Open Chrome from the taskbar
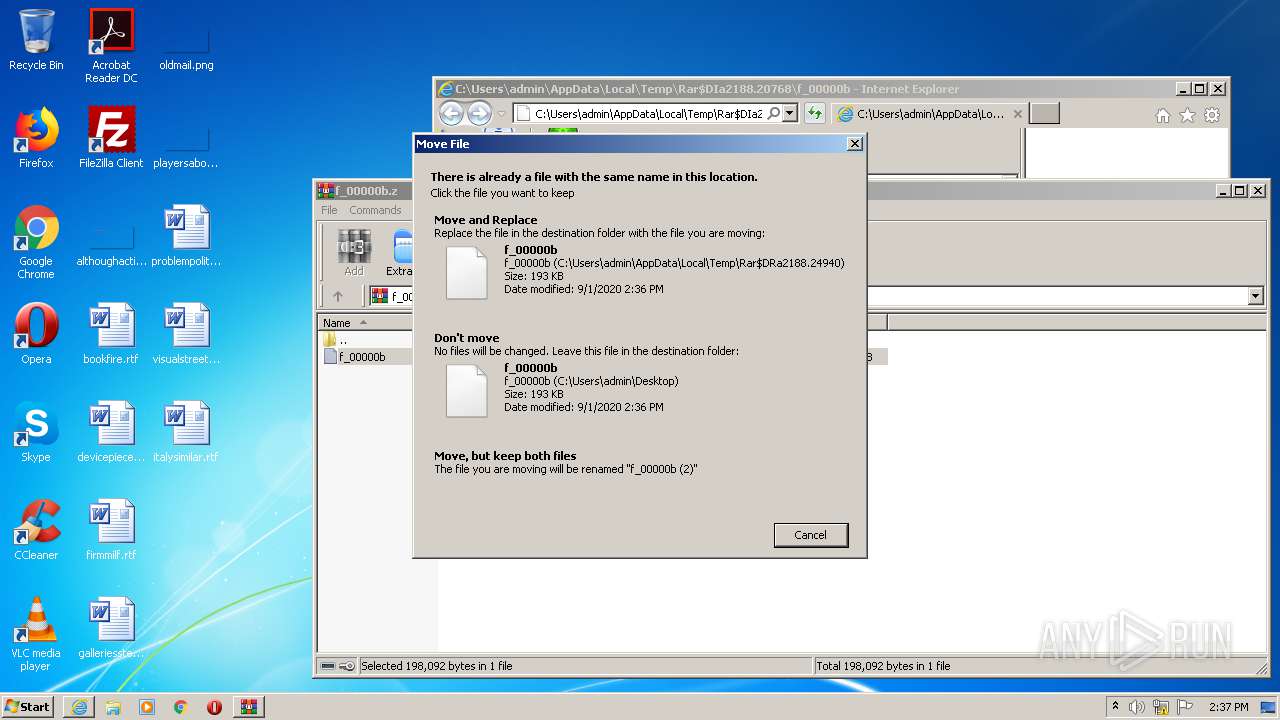Image resolution: width=1280 pixels, height=720 pixels. 180,707
